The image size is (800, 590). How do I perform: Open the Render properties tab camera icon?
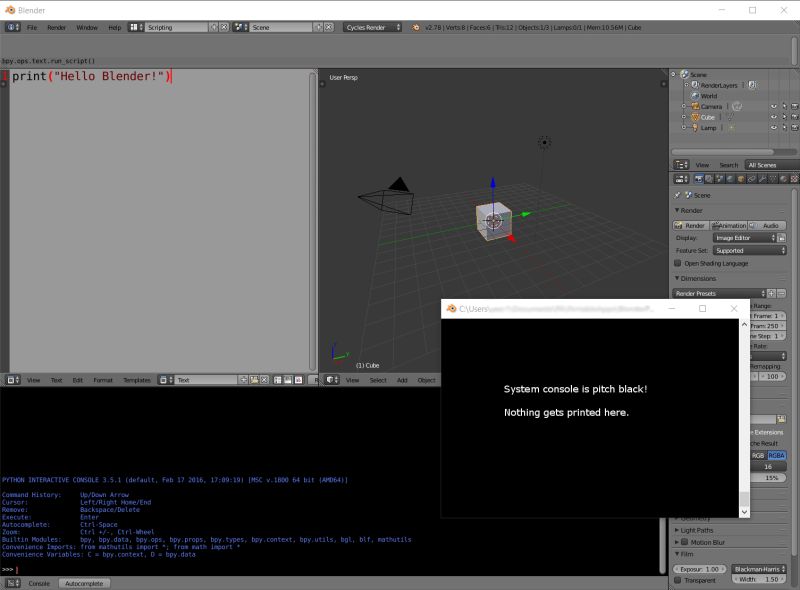tap(698, 179)
